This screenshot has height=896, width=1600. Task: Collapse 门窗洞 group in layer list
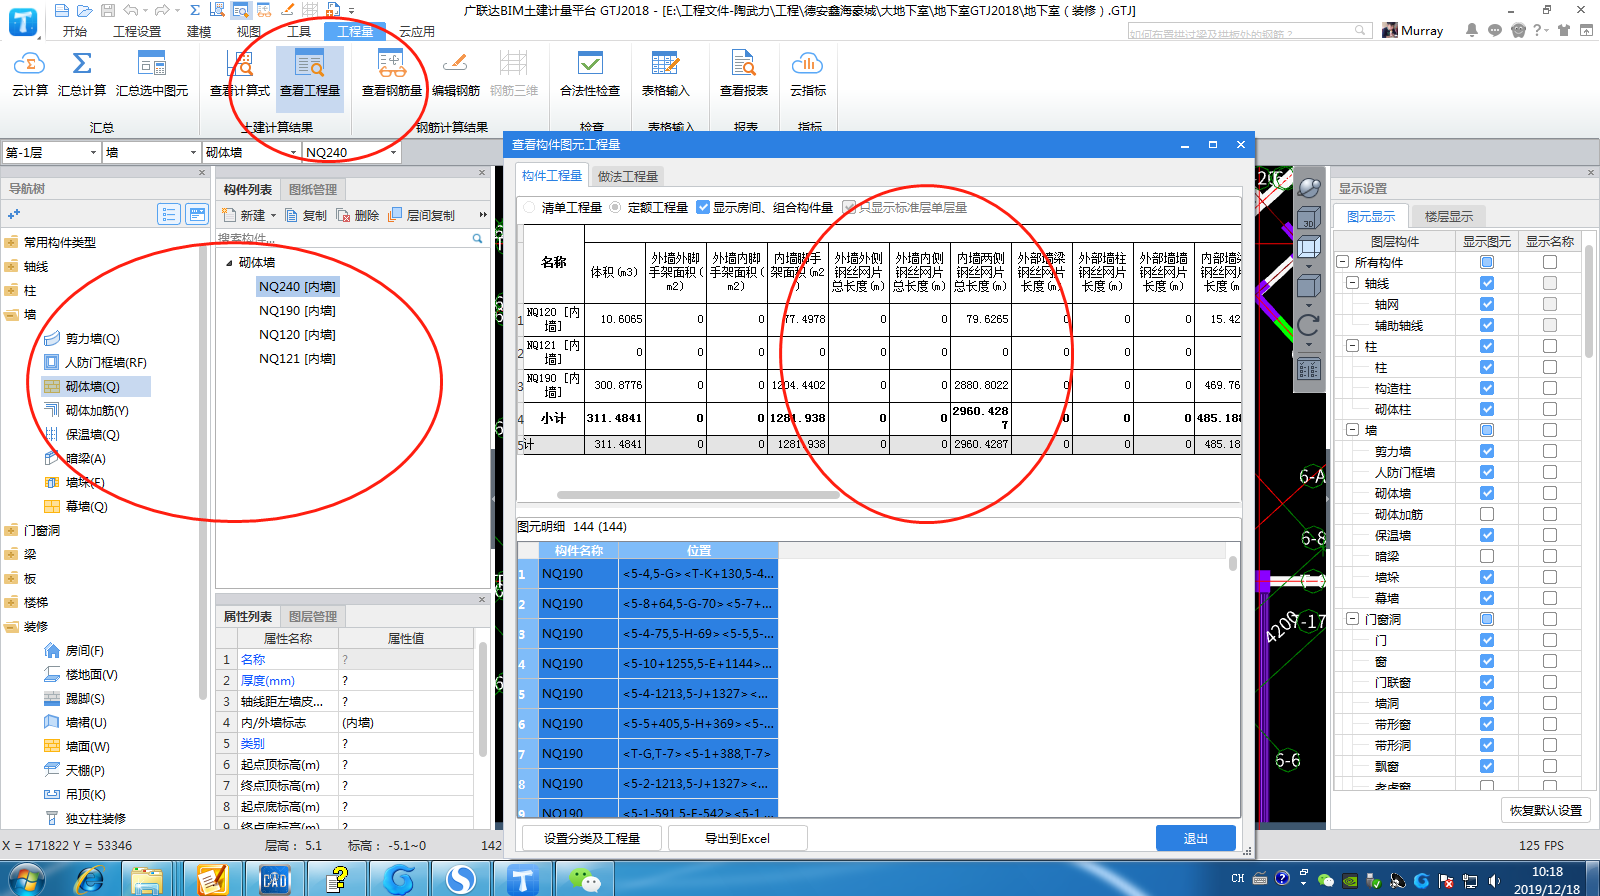1352,619
